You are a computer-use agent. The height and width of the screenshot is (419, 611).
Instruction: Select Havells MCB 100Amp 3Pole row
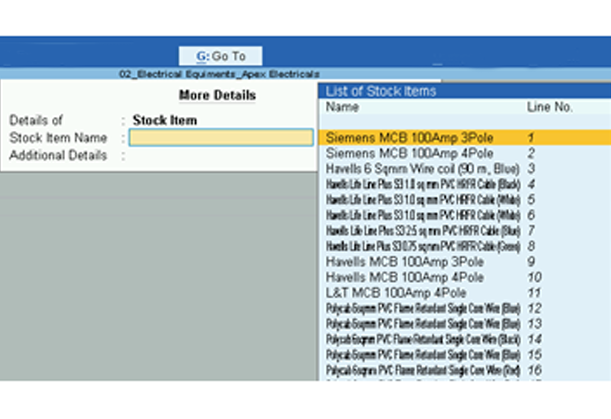[464, 262]
